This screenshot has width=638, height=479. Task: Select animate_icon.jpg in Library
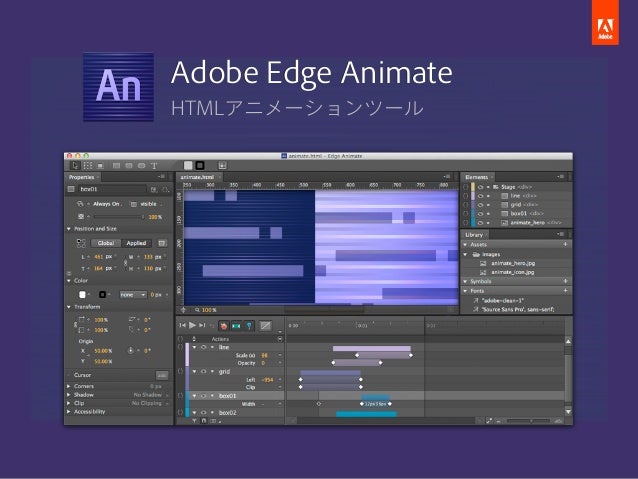pos(512,272)
